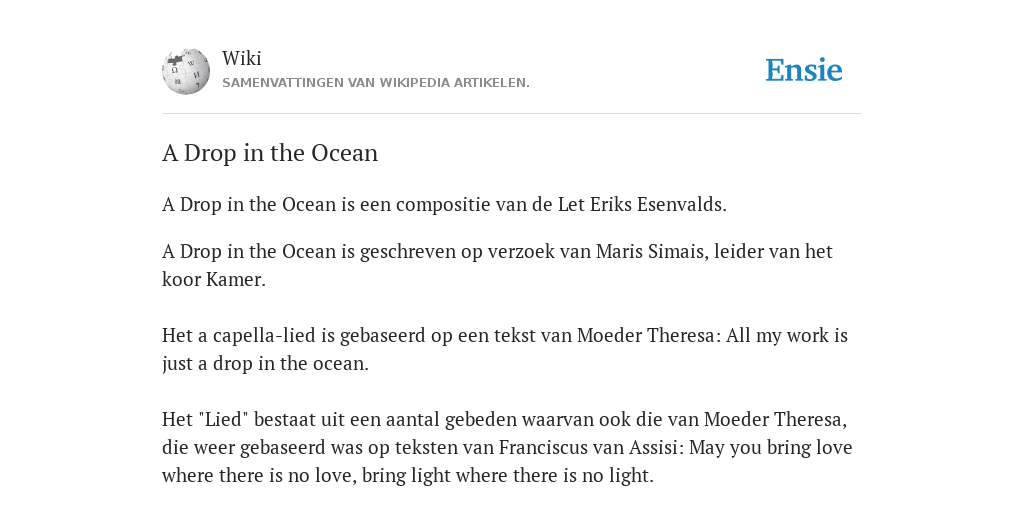
Task: Select 'Samenvattingen van Wikipedia artikelen' subtitle
Action: (x=376, y=83)
